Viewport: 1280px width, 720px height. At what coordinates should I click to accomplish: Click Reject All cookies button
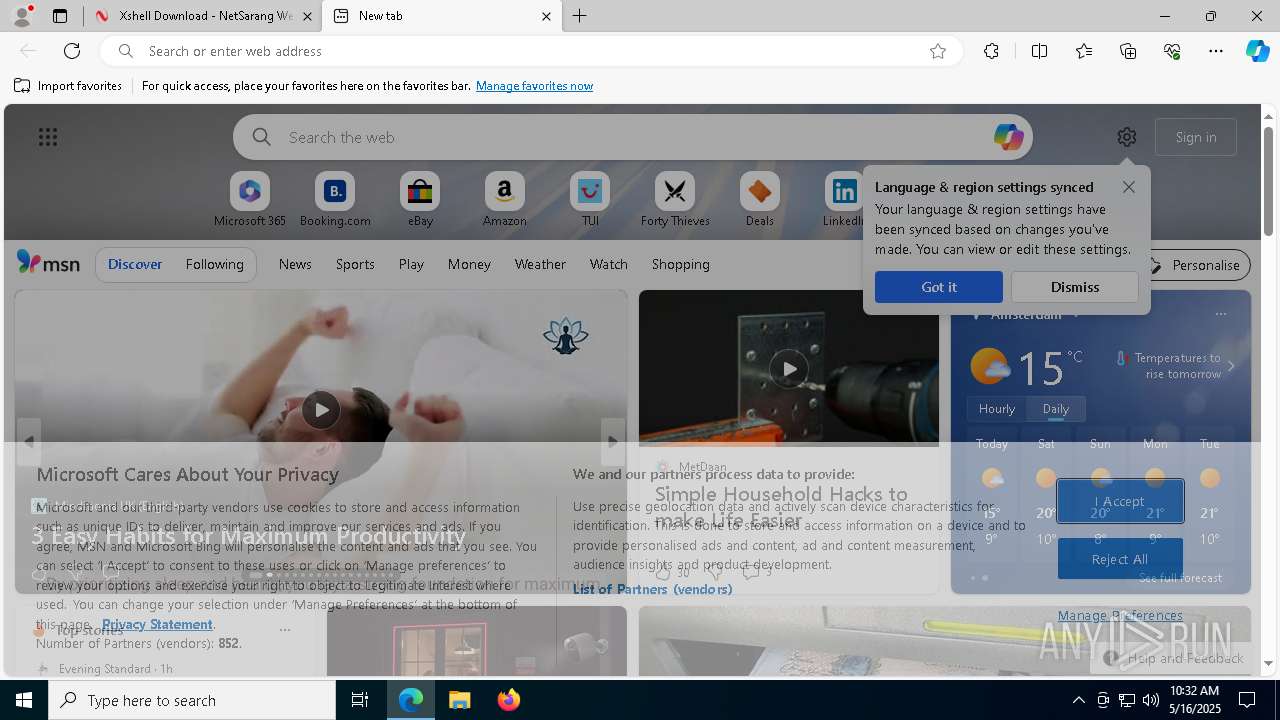coord(1120,559)
